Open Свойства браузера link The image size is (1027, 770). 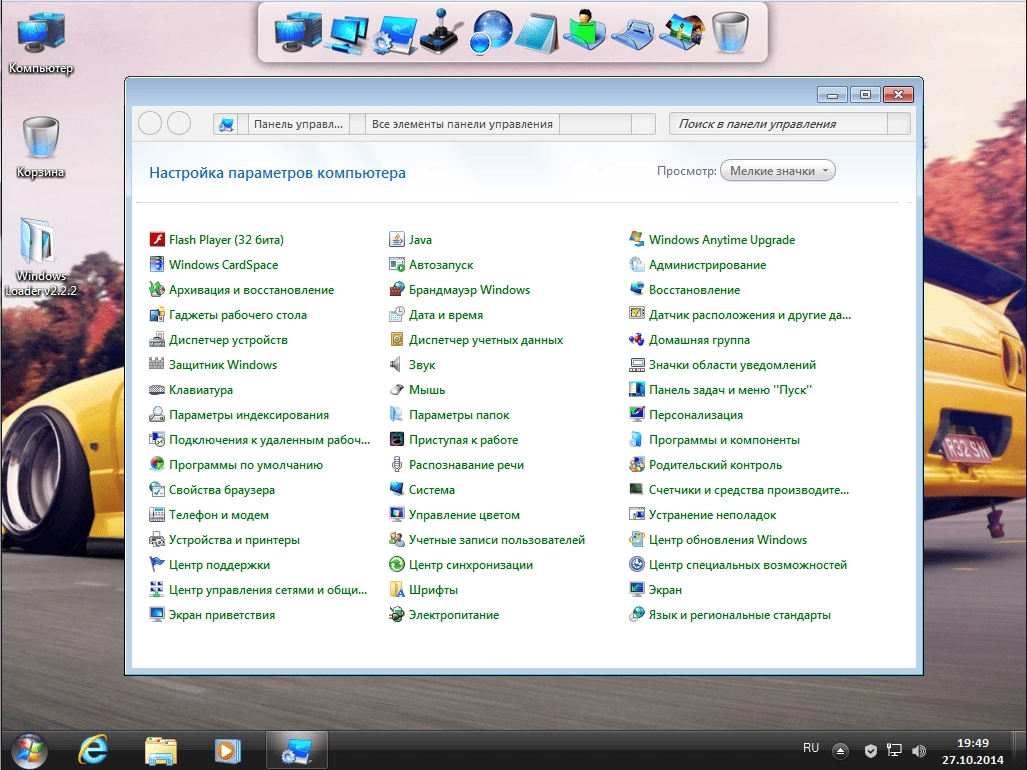tap(222, 490)
